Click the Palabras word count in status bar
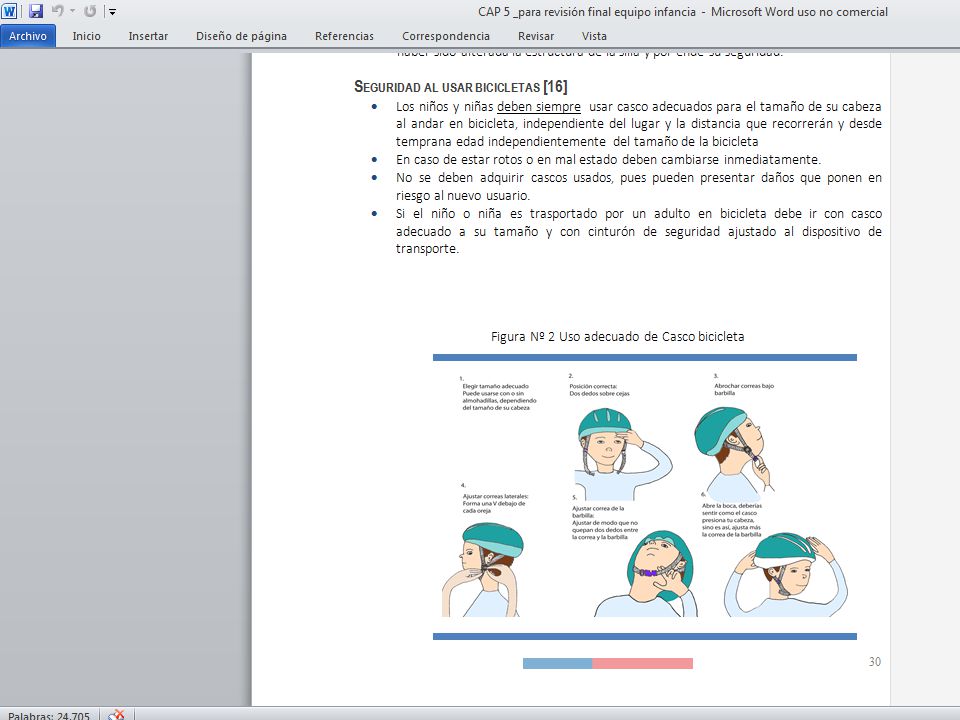960x720 pixels. [x=49, y=714]
